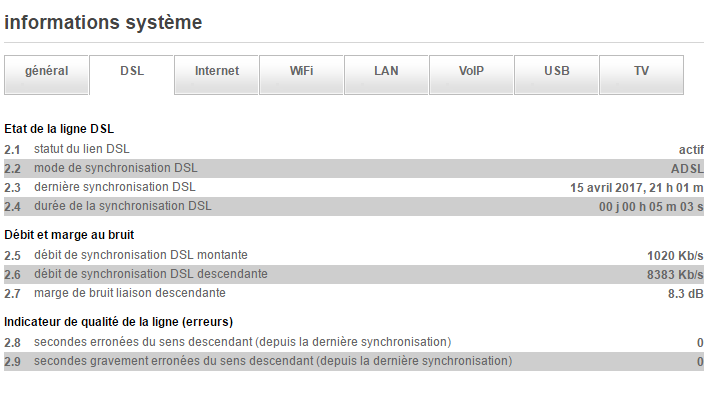Go to the WiFi tab
Viewport: 716px width, 403px height.
301,72
